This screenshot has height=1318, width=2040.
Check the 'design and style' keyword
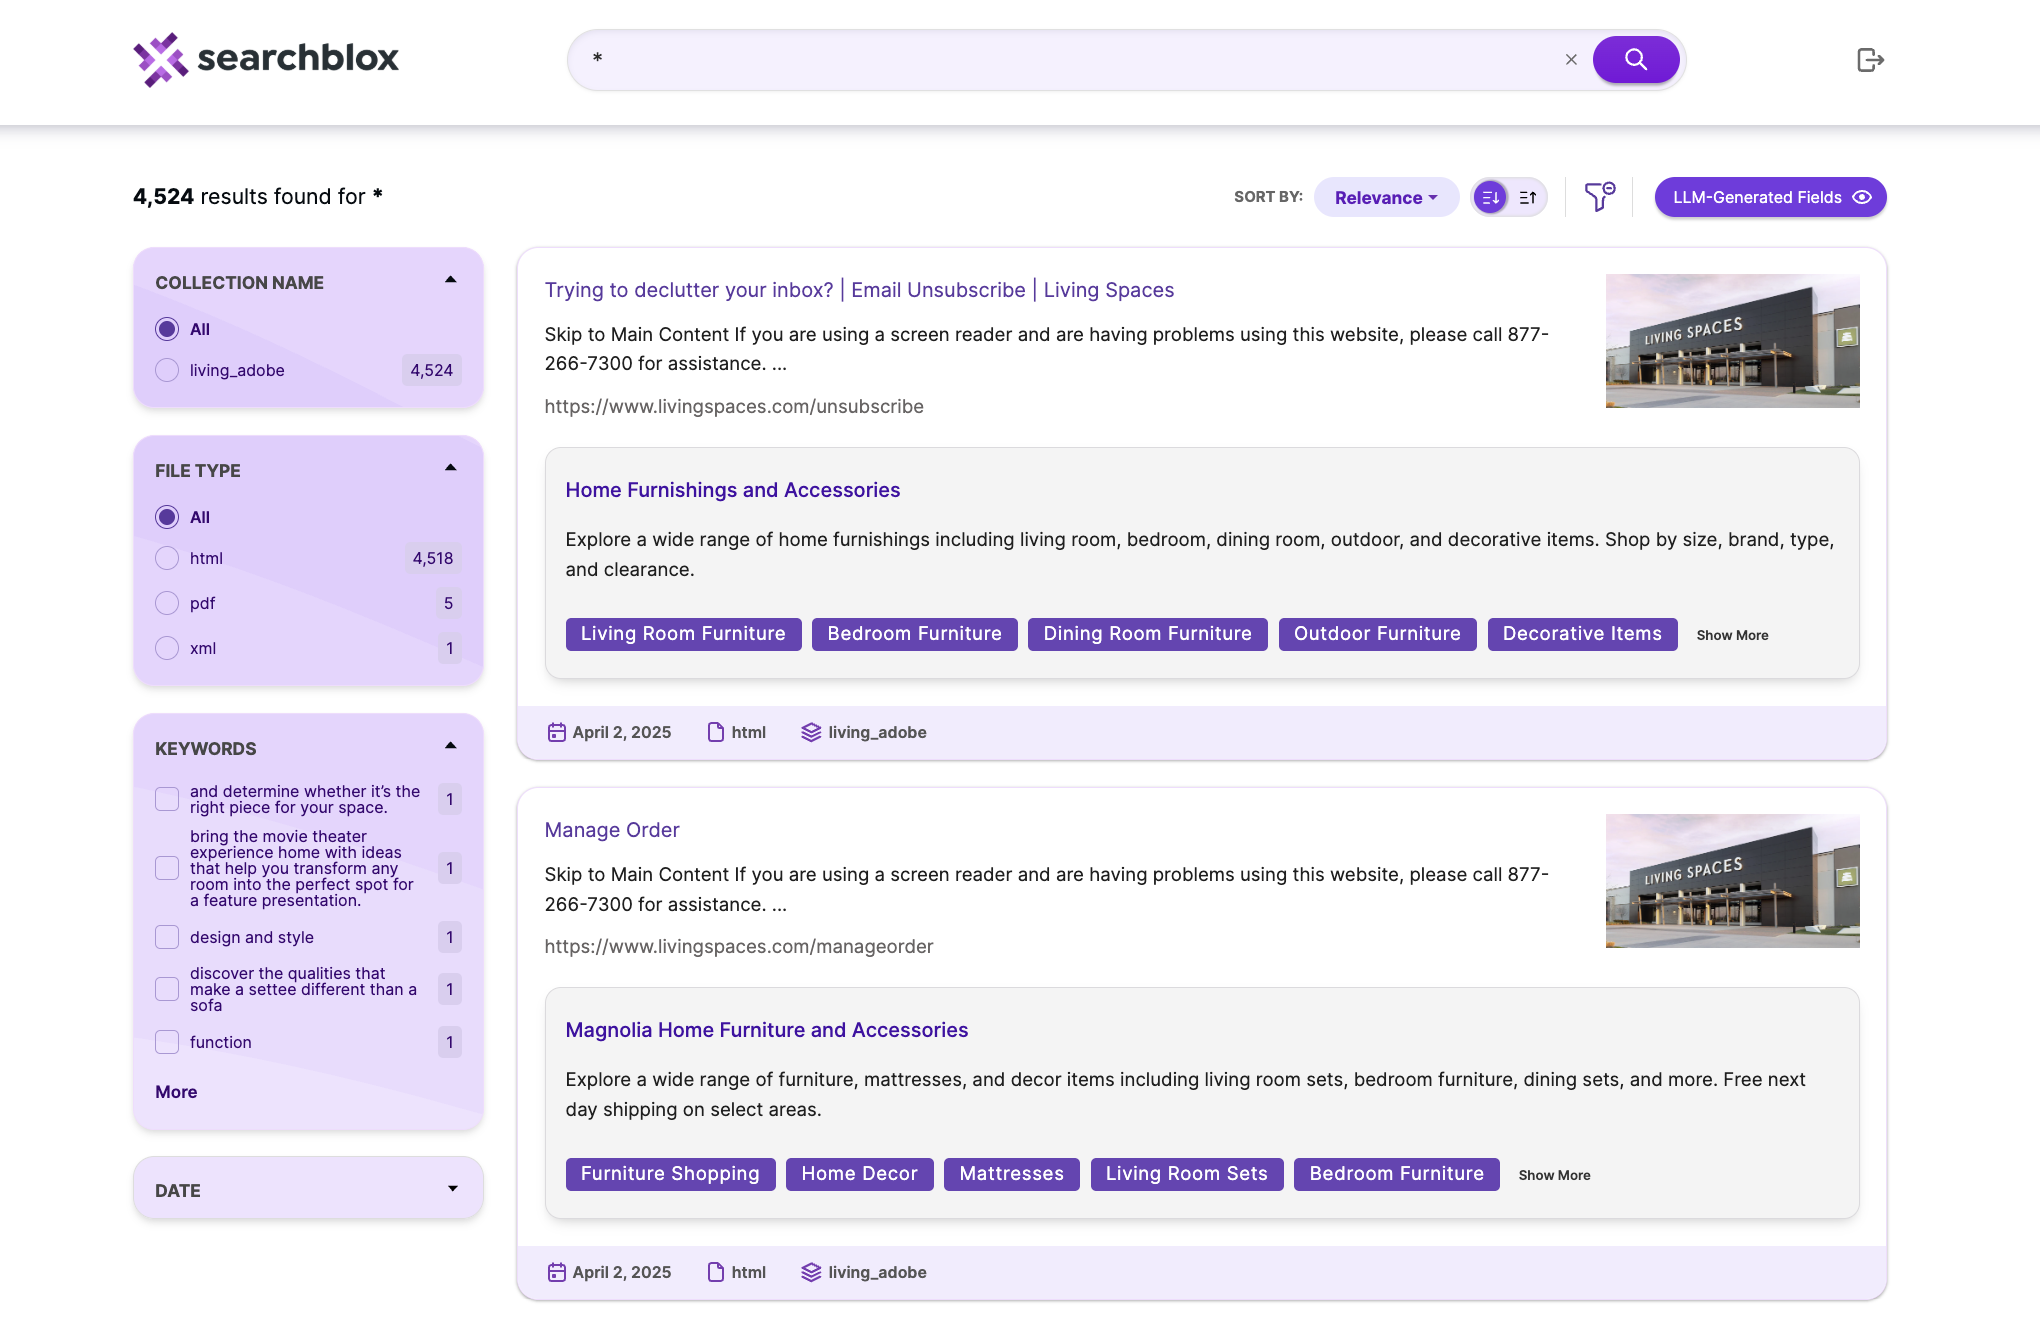(x=167, y=938)
